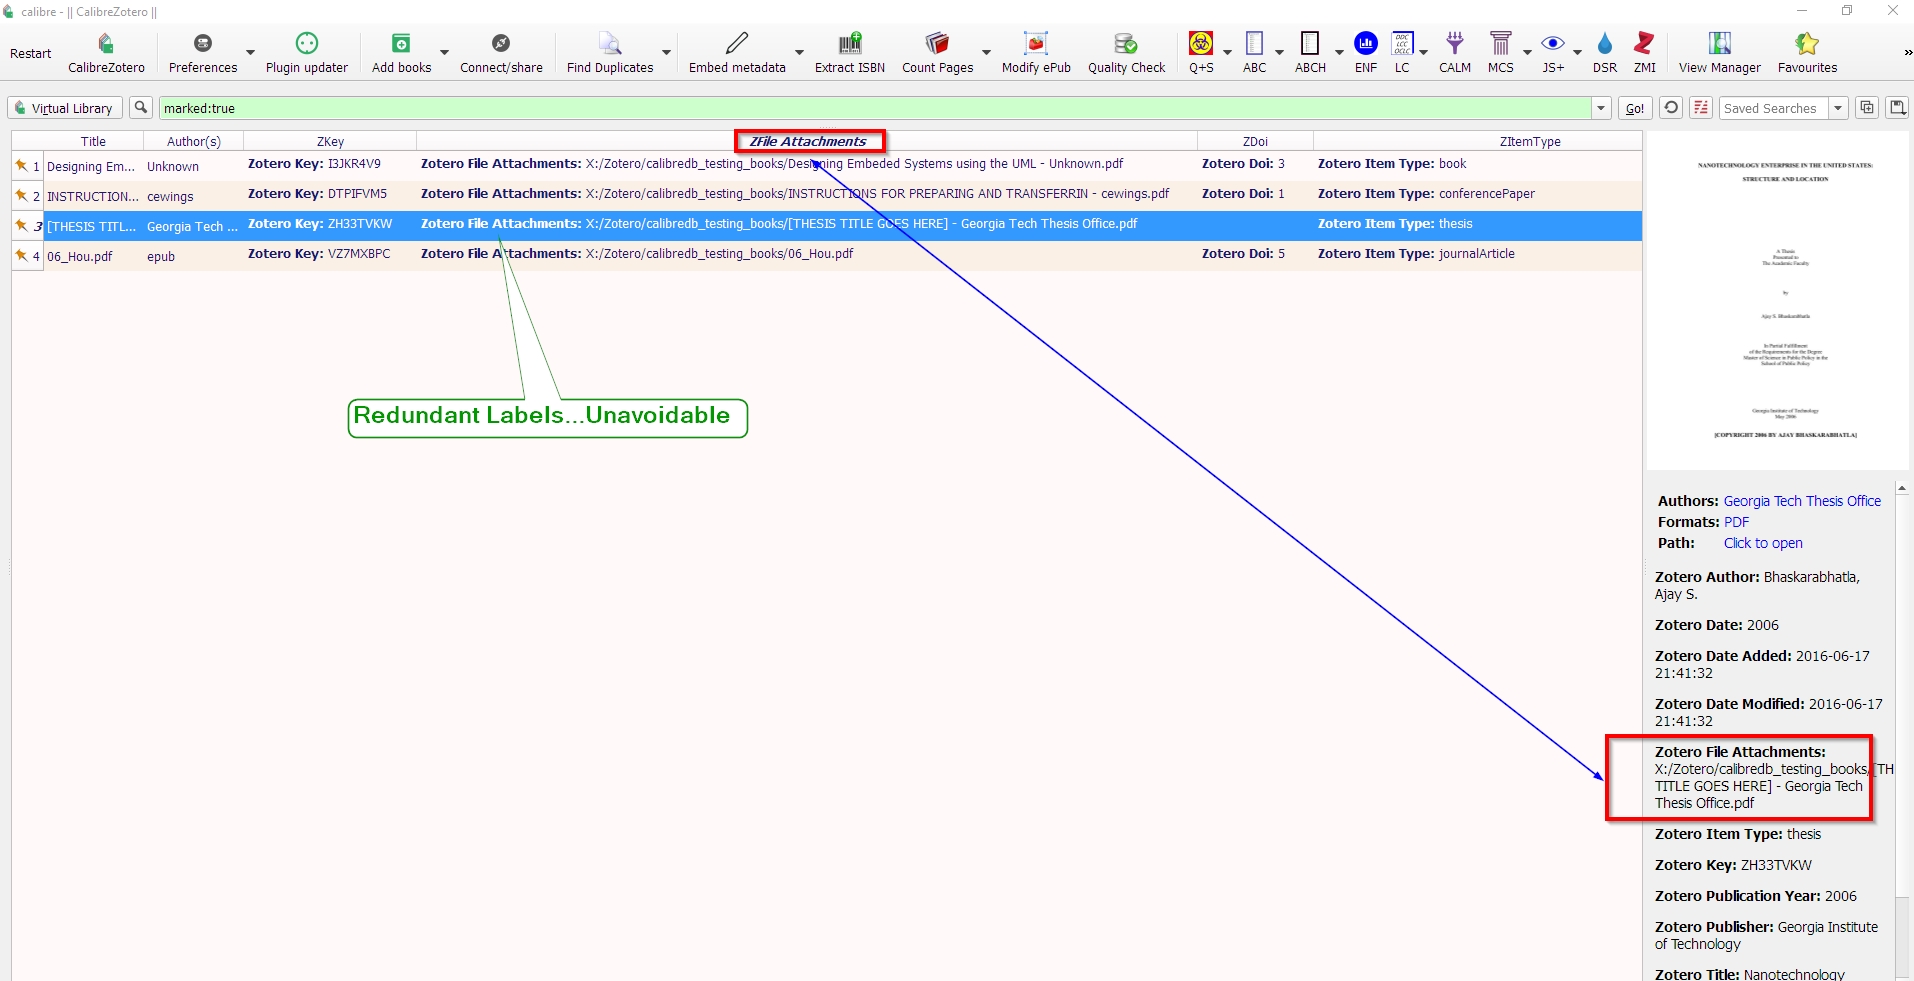The image size is (1914, 981).
Task: Save the current search
Action: 1897,108
